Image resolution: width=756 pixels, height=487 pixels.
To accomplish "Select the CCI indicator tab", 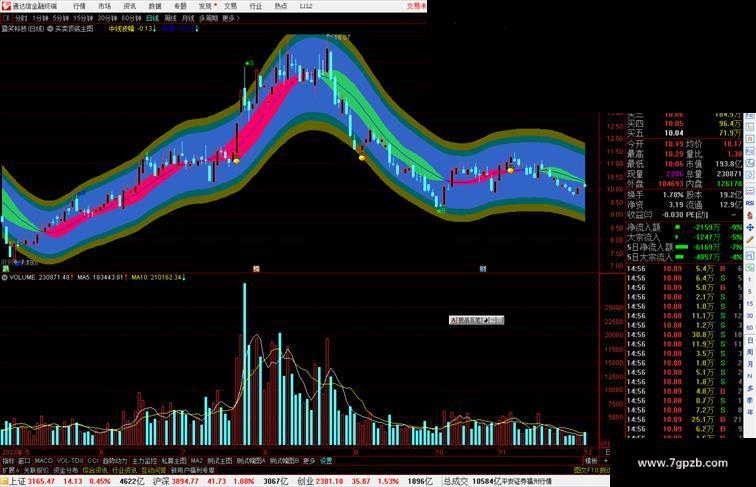I will [x=93, y=461].
